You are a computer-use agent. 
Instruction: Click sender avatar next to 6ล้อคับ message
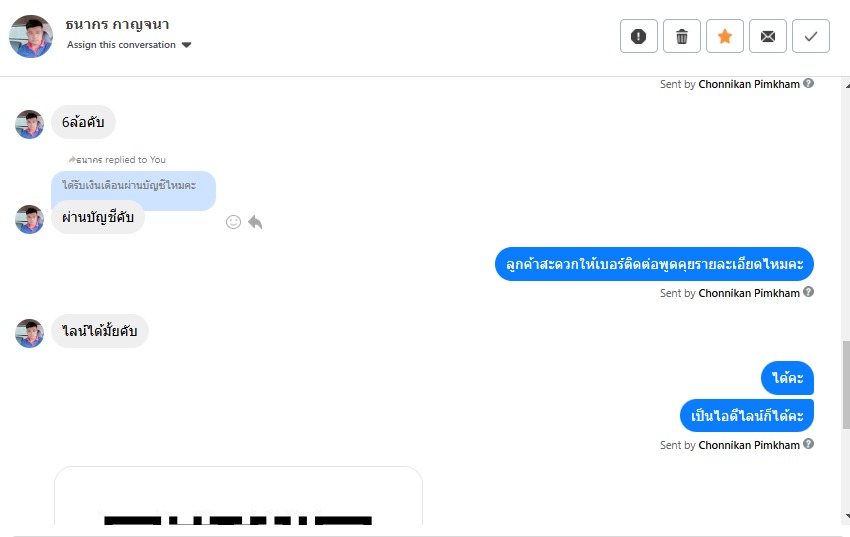point(29,125)
